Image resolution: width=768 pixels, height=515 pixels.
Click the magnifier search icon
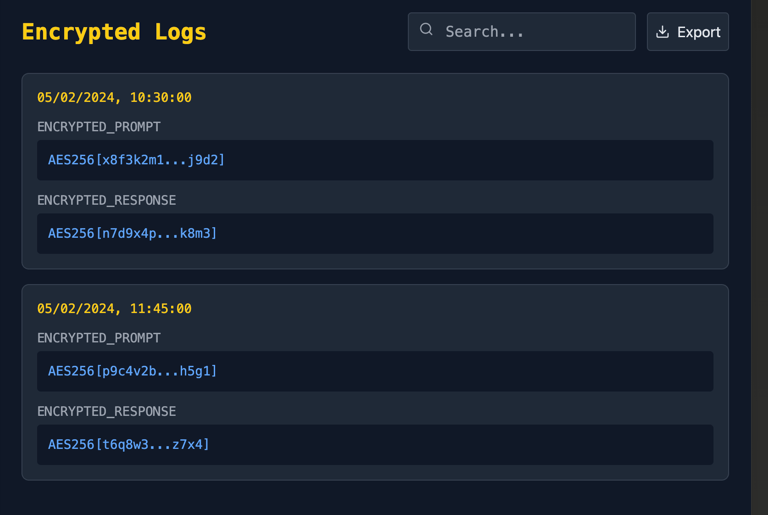(426, 30)
